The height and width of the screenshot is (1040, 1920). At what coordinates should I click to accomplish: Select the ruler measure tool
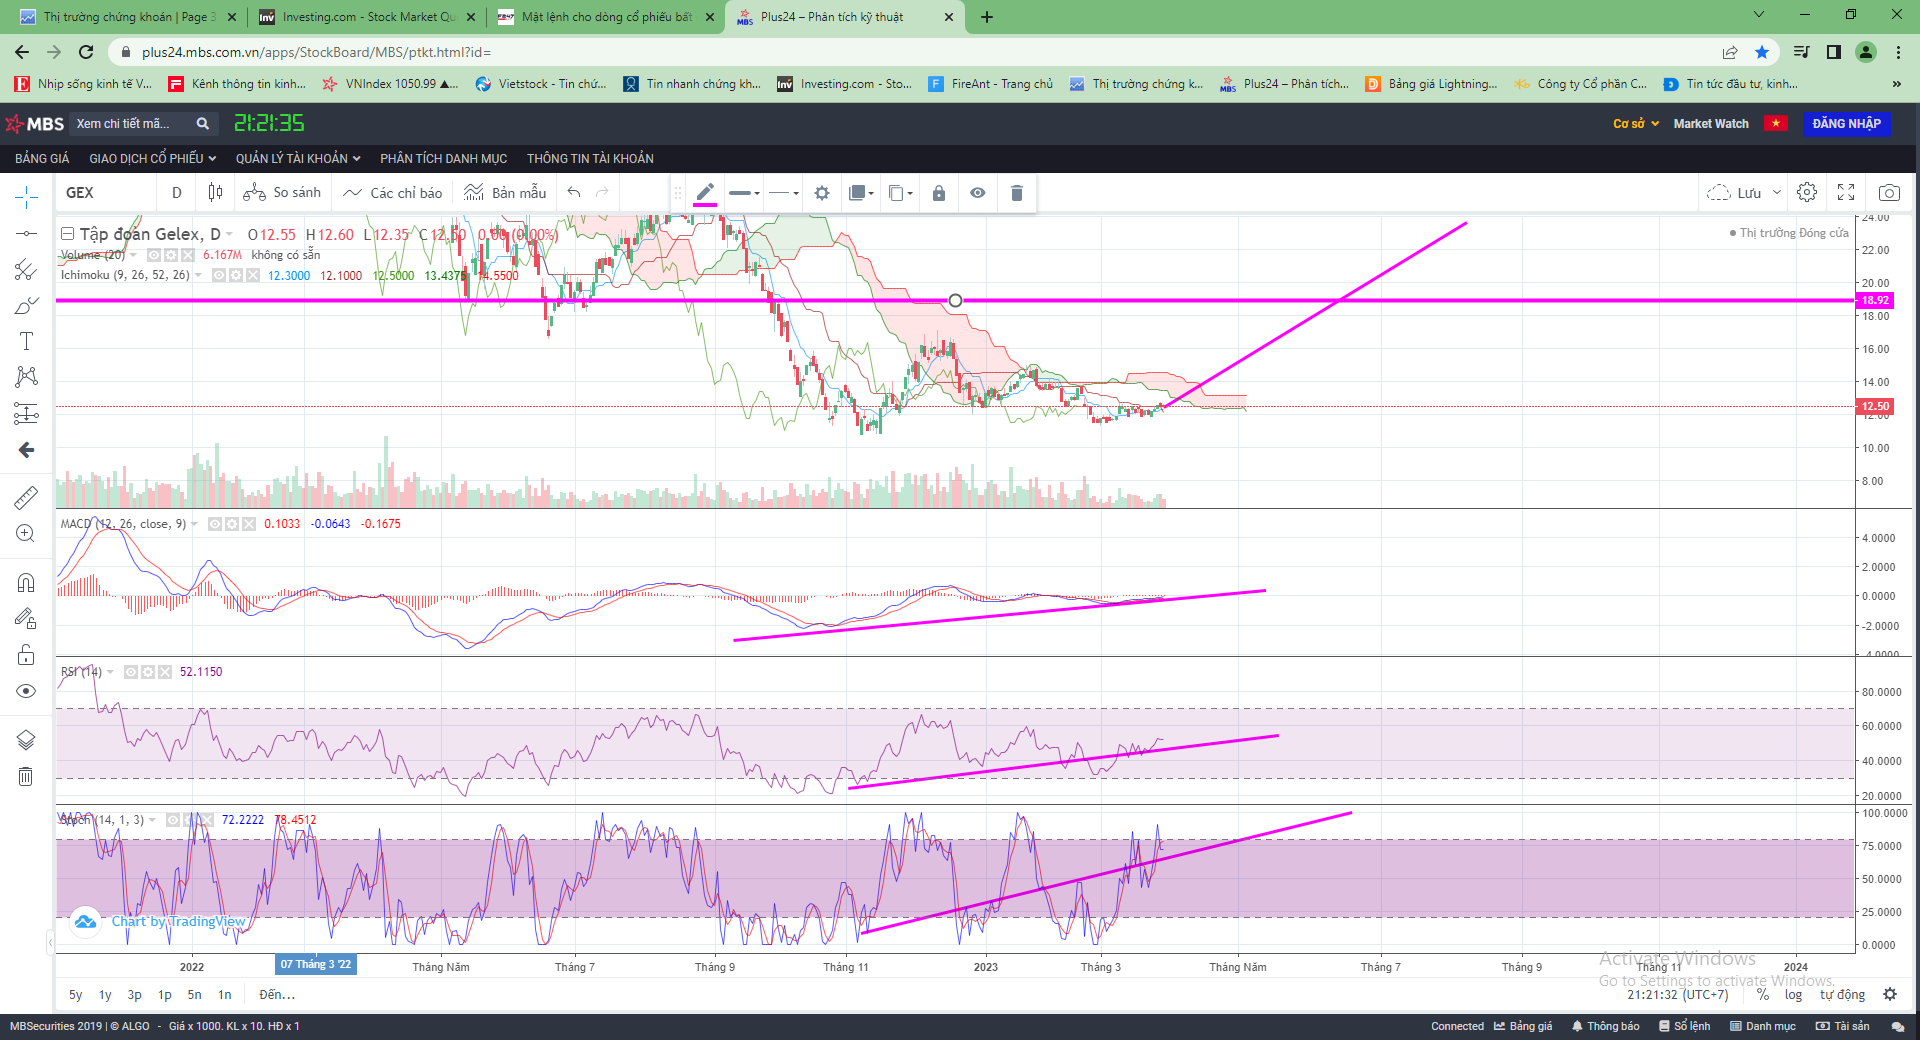click(26, 497)
